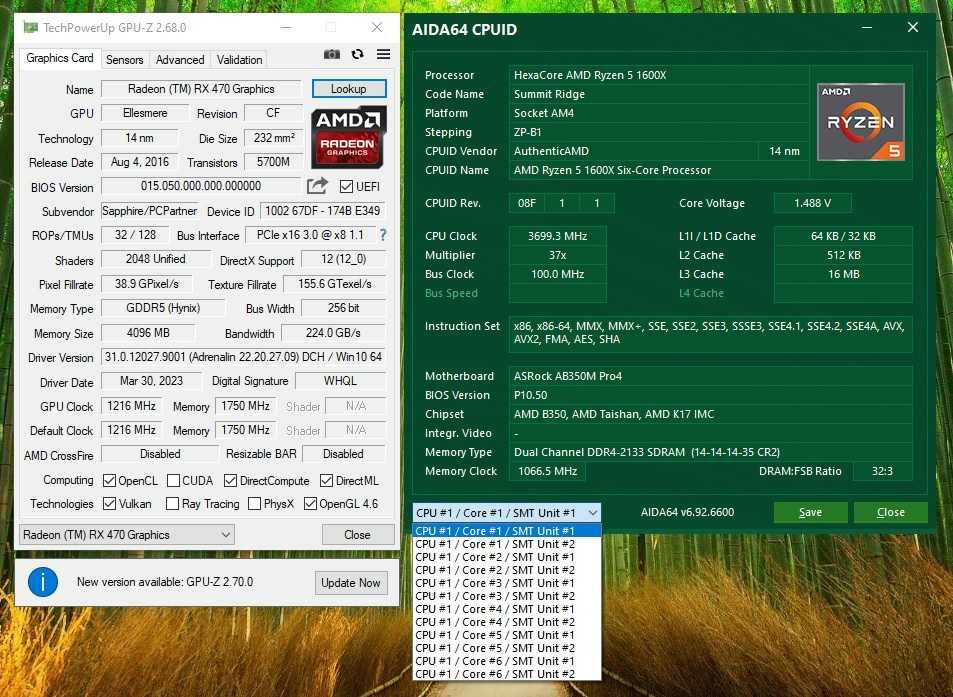Click Save in AIDA64 CPUID
This screenshot has width=953, height=697.
tap(810, 512)
